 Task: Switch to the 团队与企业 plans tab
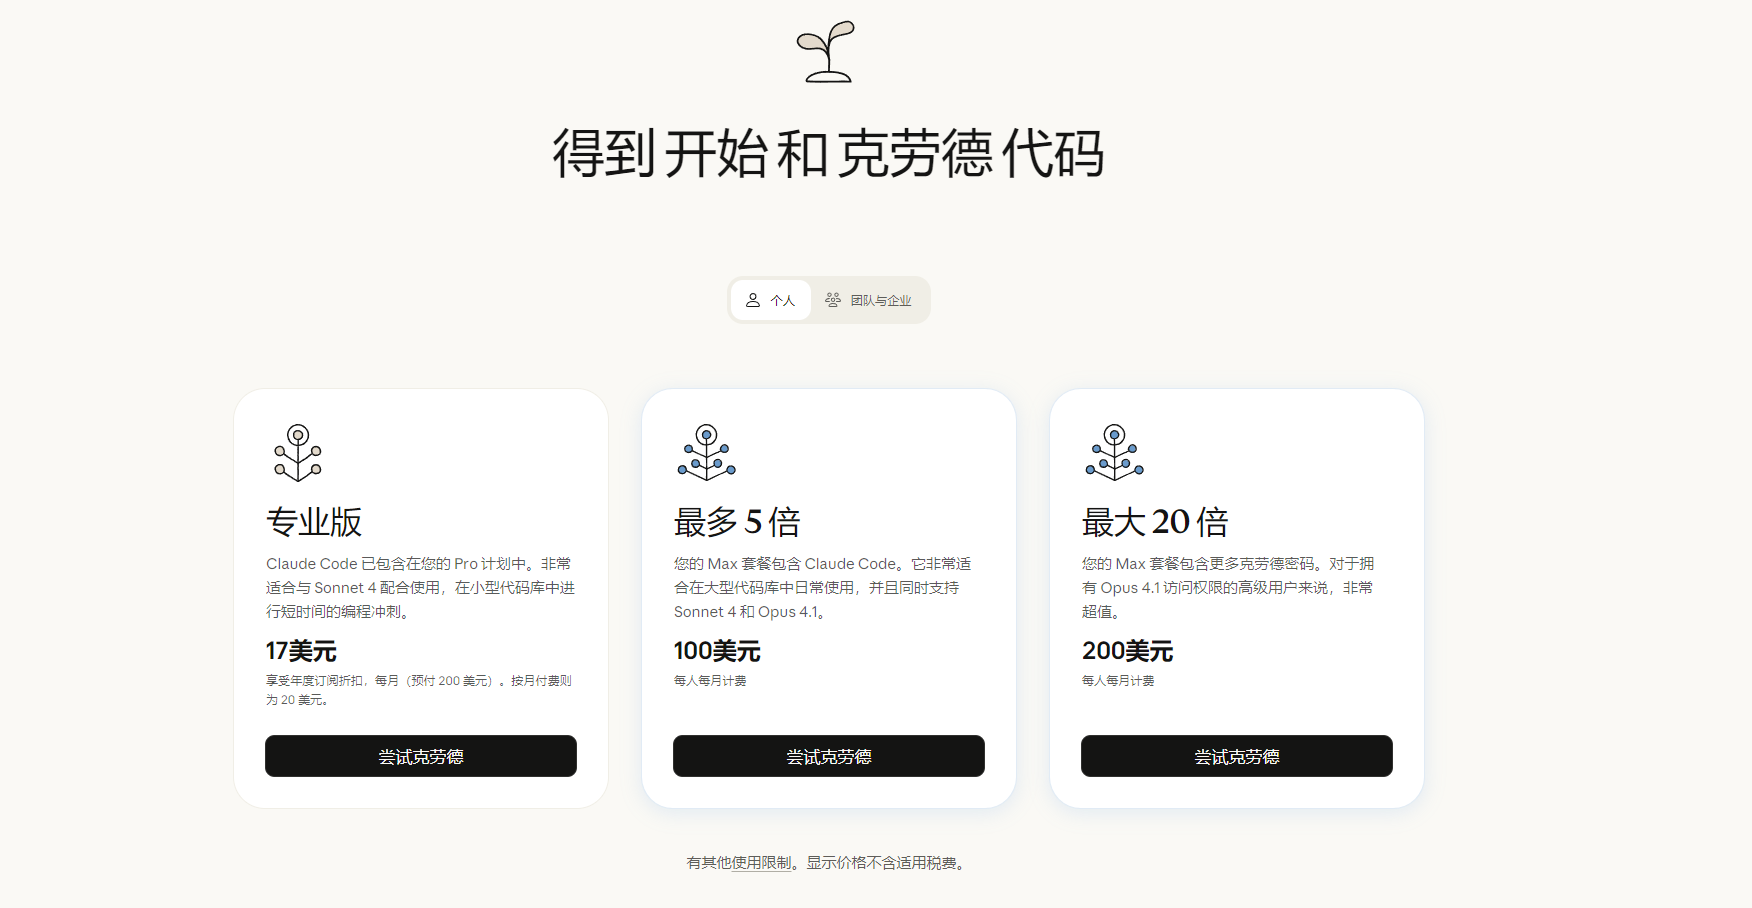[869, 300]
